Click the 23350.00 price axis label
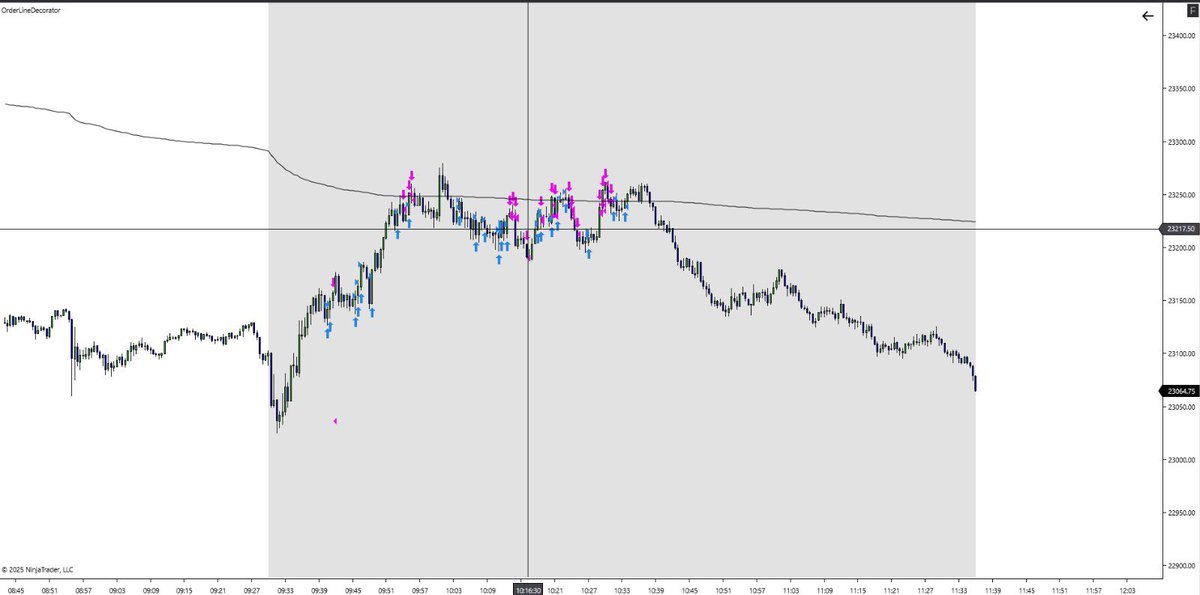 1183,90
